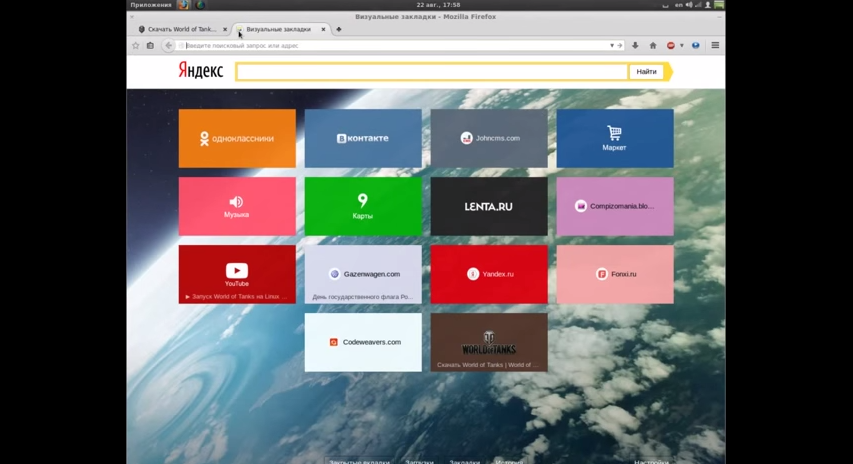Open the Yandex.ru tile
853x464 pixels.
[489, 274]
